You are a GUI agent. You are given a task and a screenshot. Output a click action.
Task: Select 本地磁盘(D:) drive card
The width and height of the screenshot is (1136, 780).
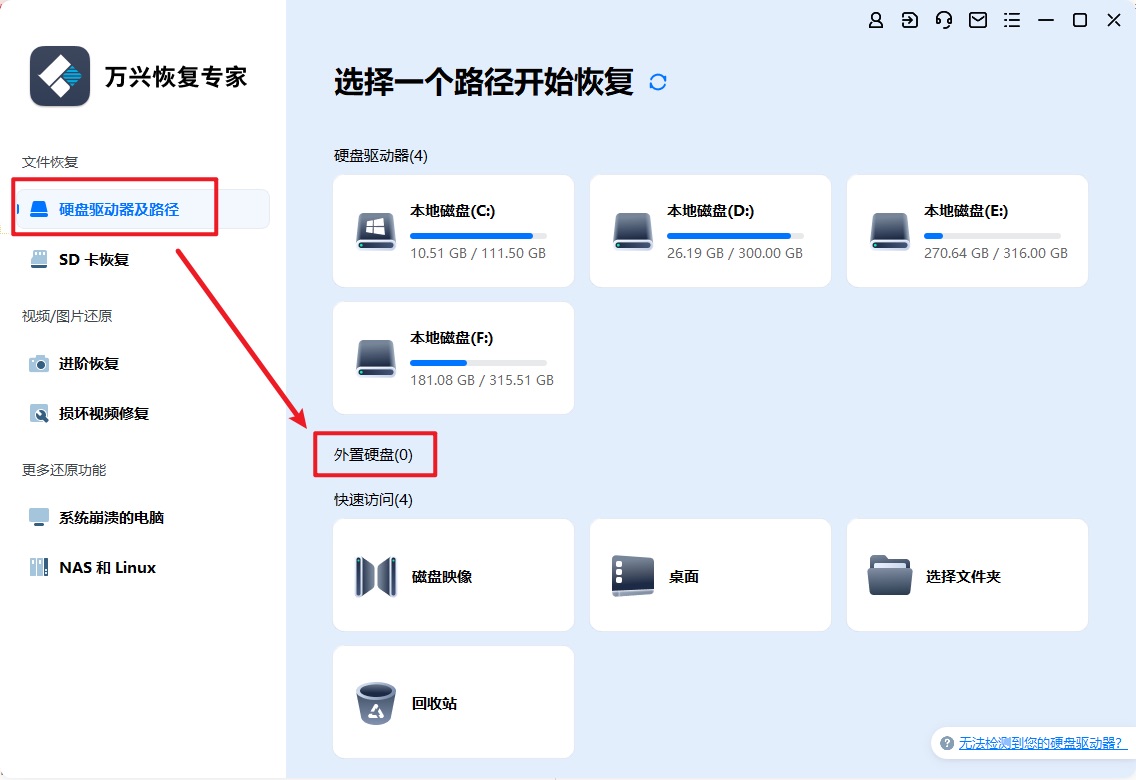tap(710, 231)
